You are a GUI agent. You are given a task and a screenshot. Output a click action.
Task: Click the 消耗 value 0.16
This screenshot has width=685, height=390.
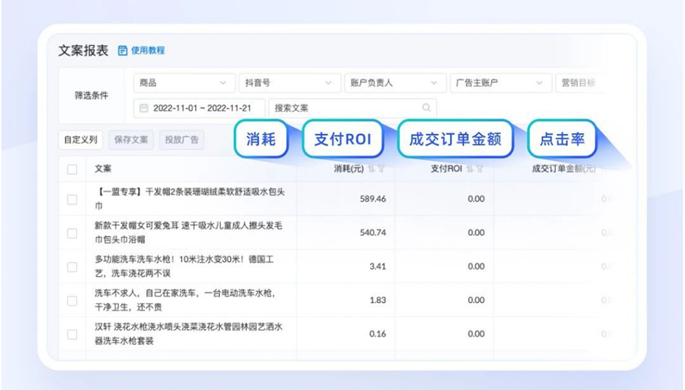377,334
